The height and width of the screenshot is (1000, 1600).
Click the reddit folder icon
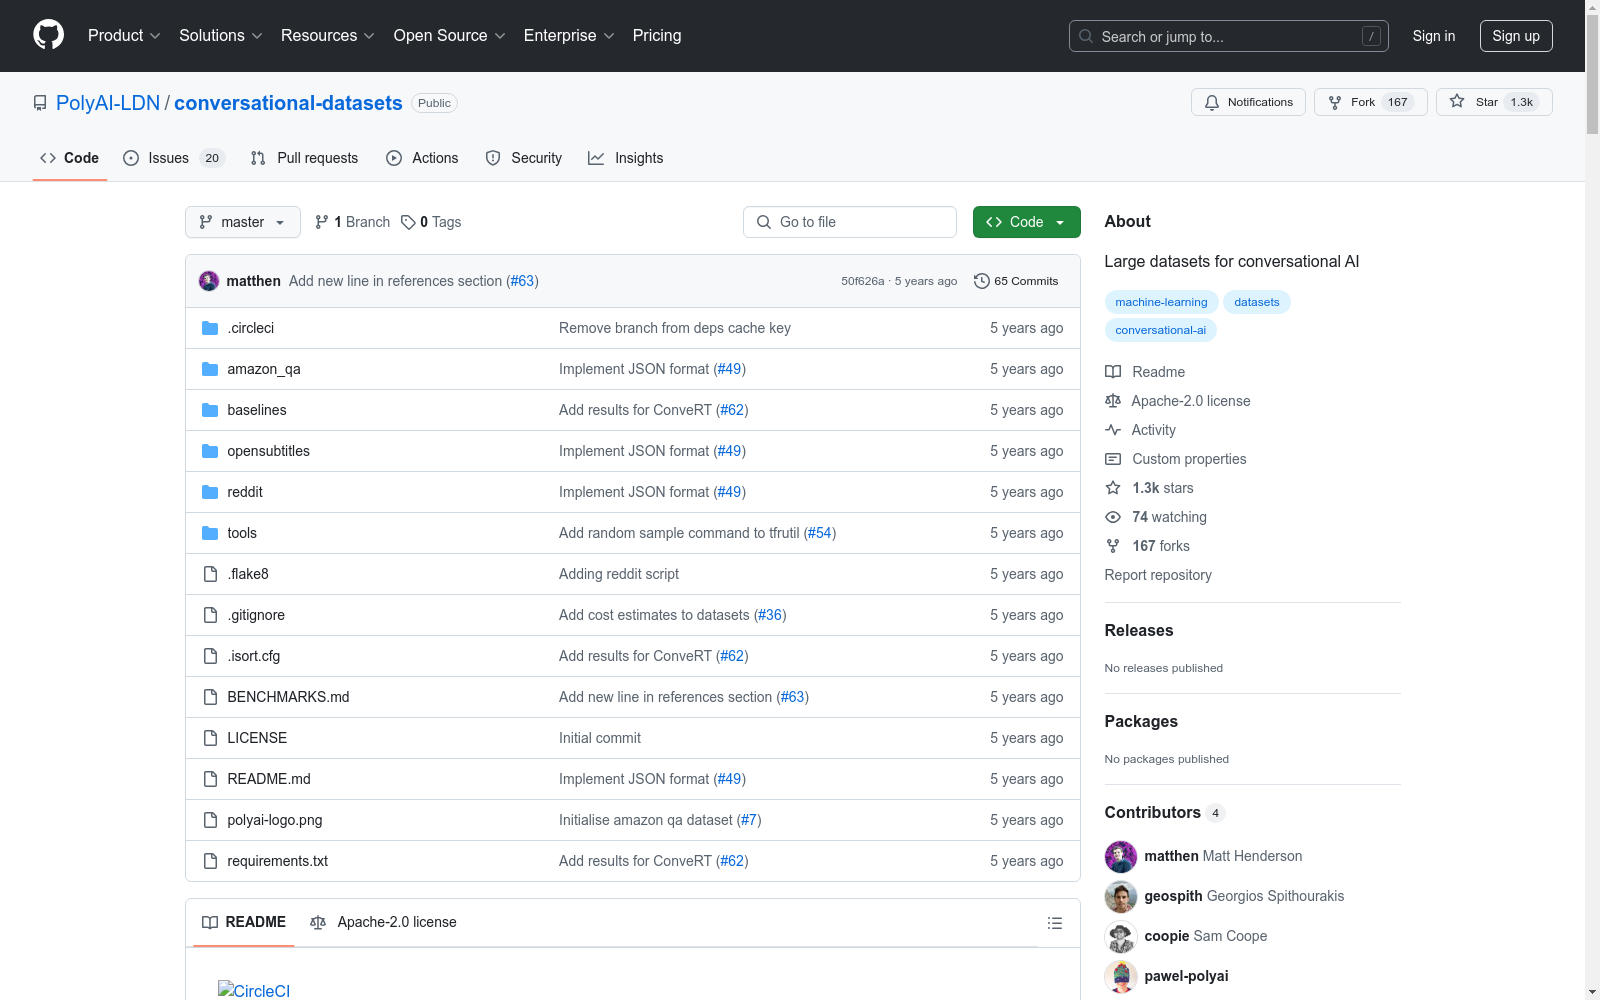[210, 492]
